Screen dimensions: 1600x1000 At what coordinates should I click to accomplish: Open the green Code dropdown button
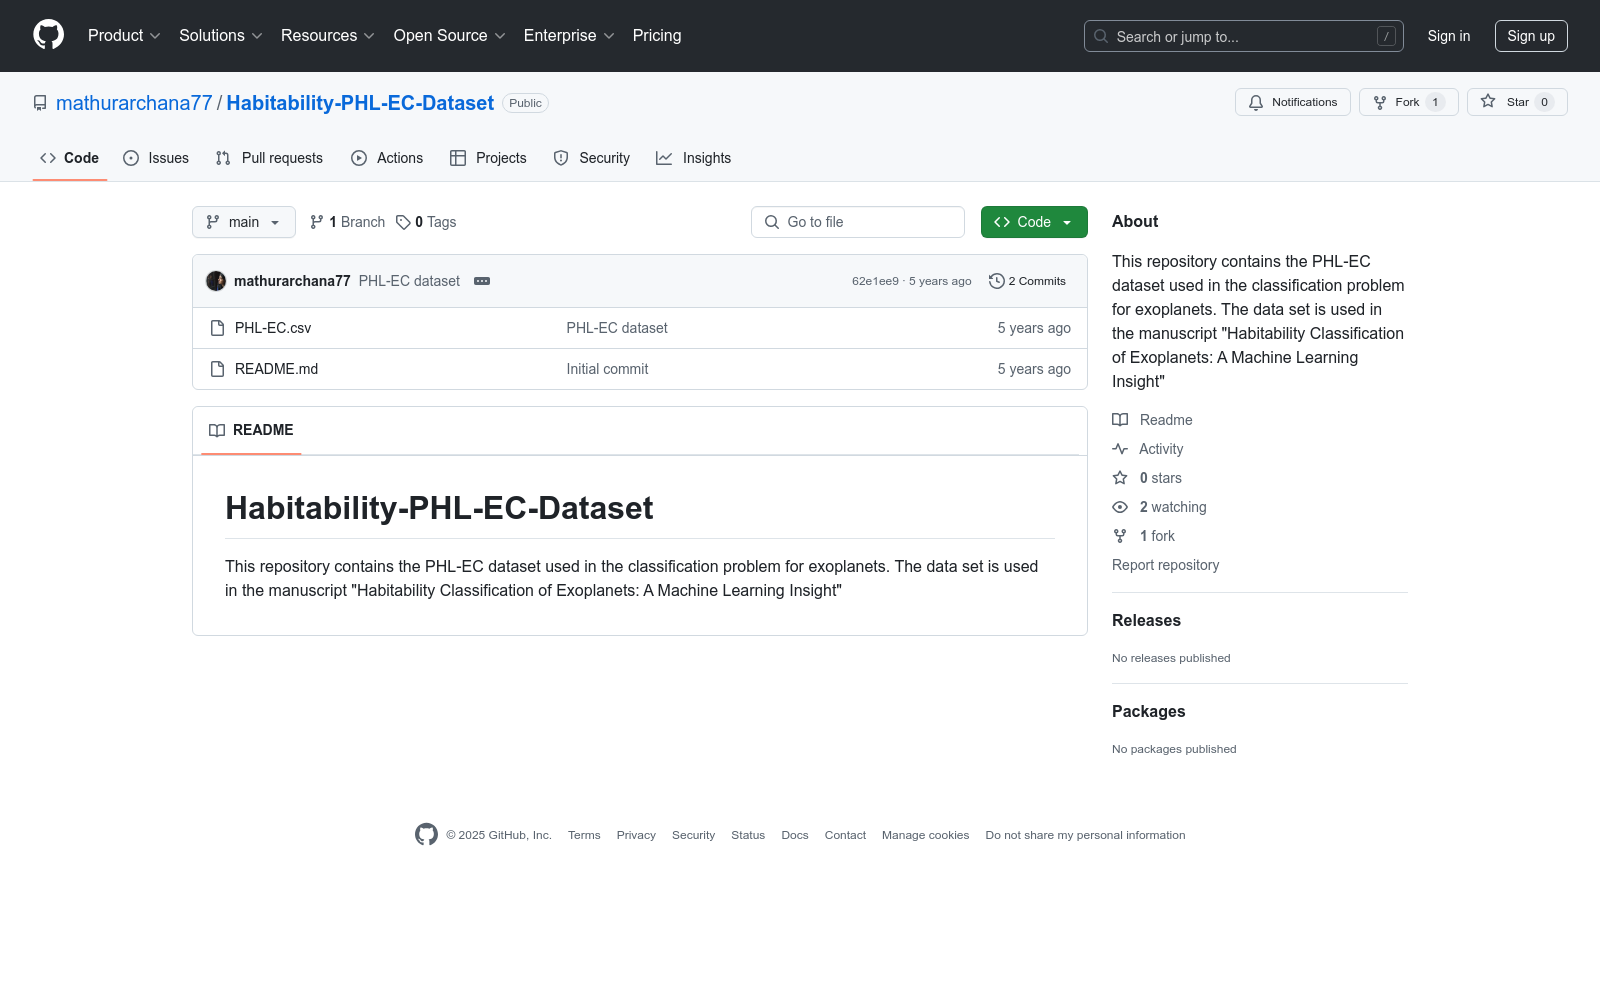[1034, 222]
